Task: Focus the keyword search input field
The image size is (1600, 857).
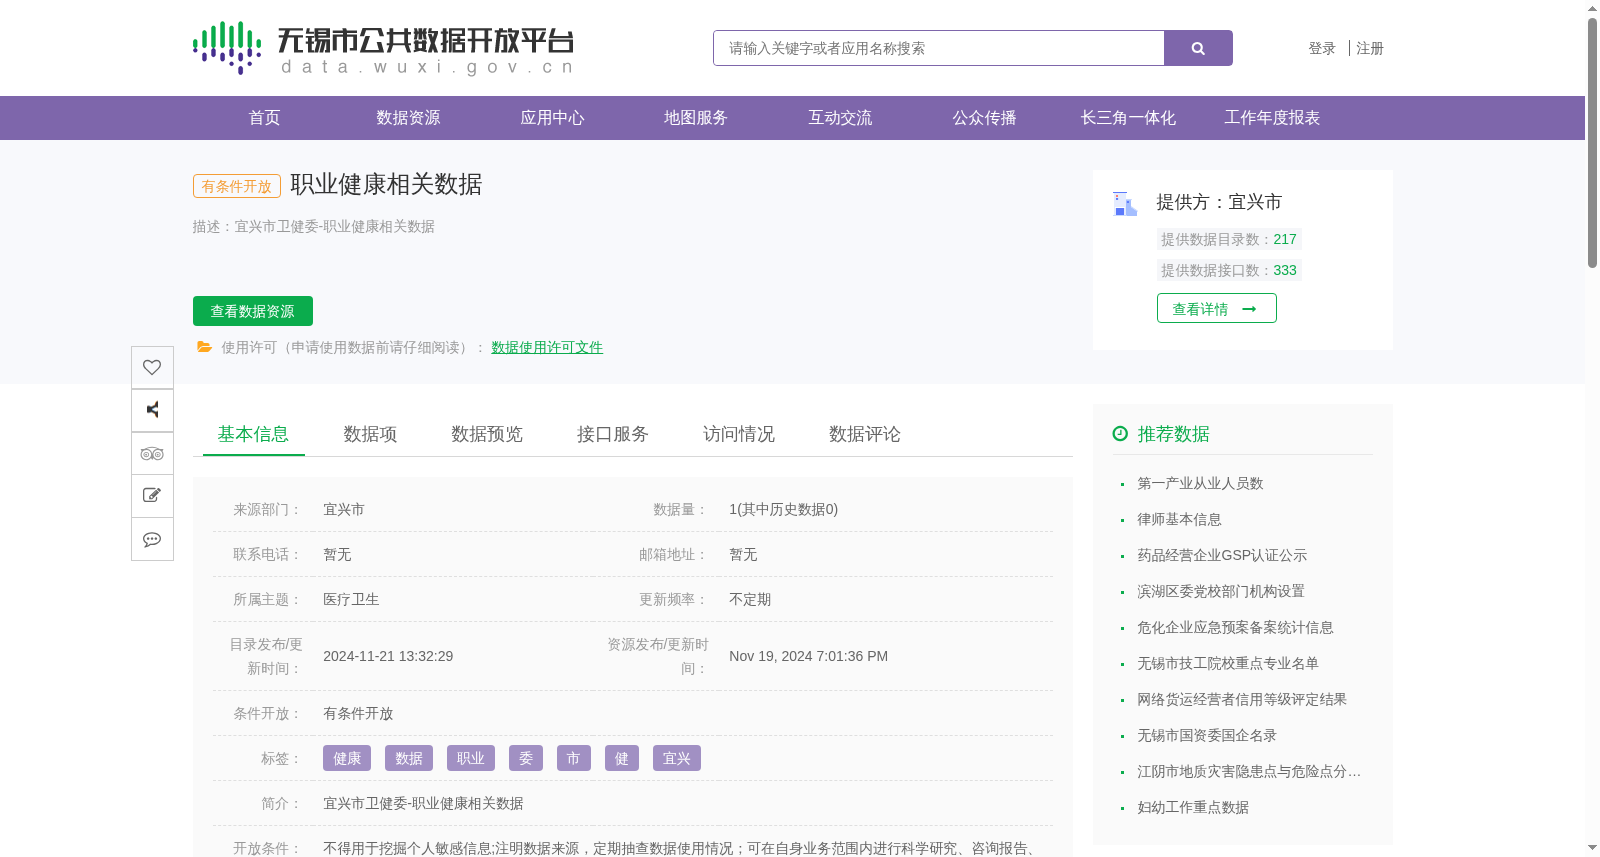Action: [x=939, y=48]
